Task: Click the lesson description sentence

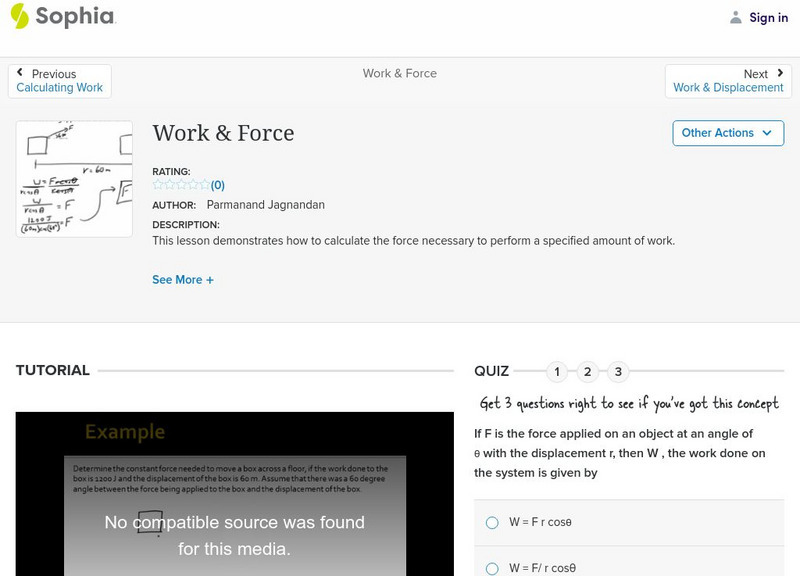Action: click(413, 241)
